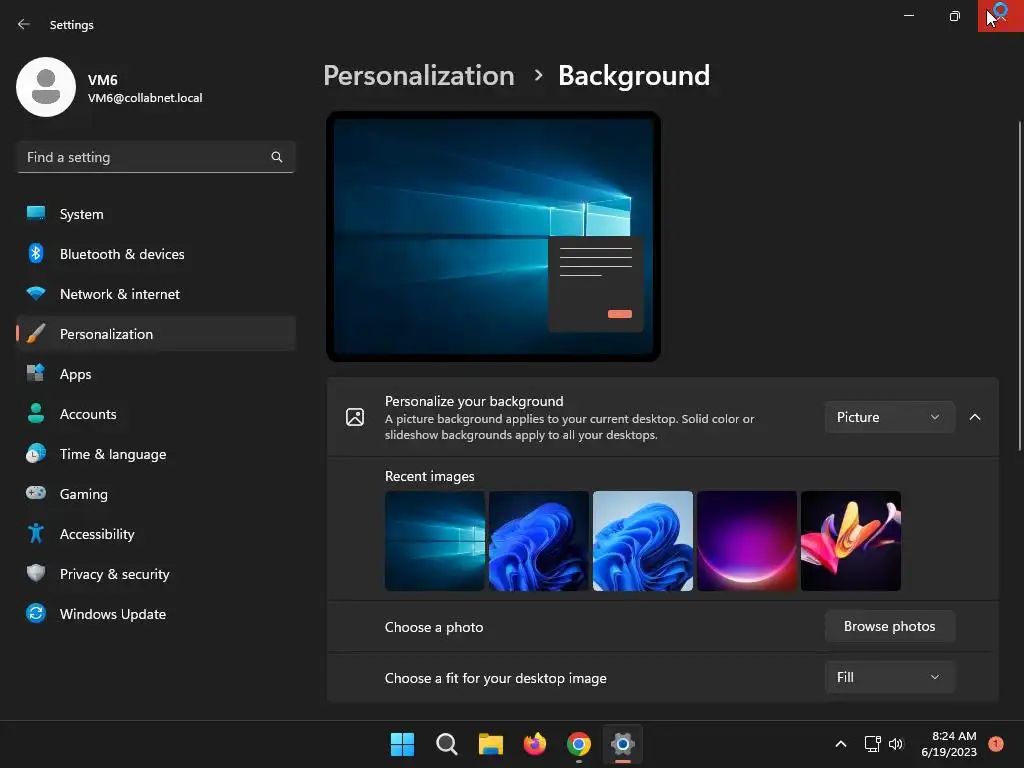Click the Windows Update refresh icon
Image resolution: width=1024 pixels, height=768 pixels.
pos(36,613)
